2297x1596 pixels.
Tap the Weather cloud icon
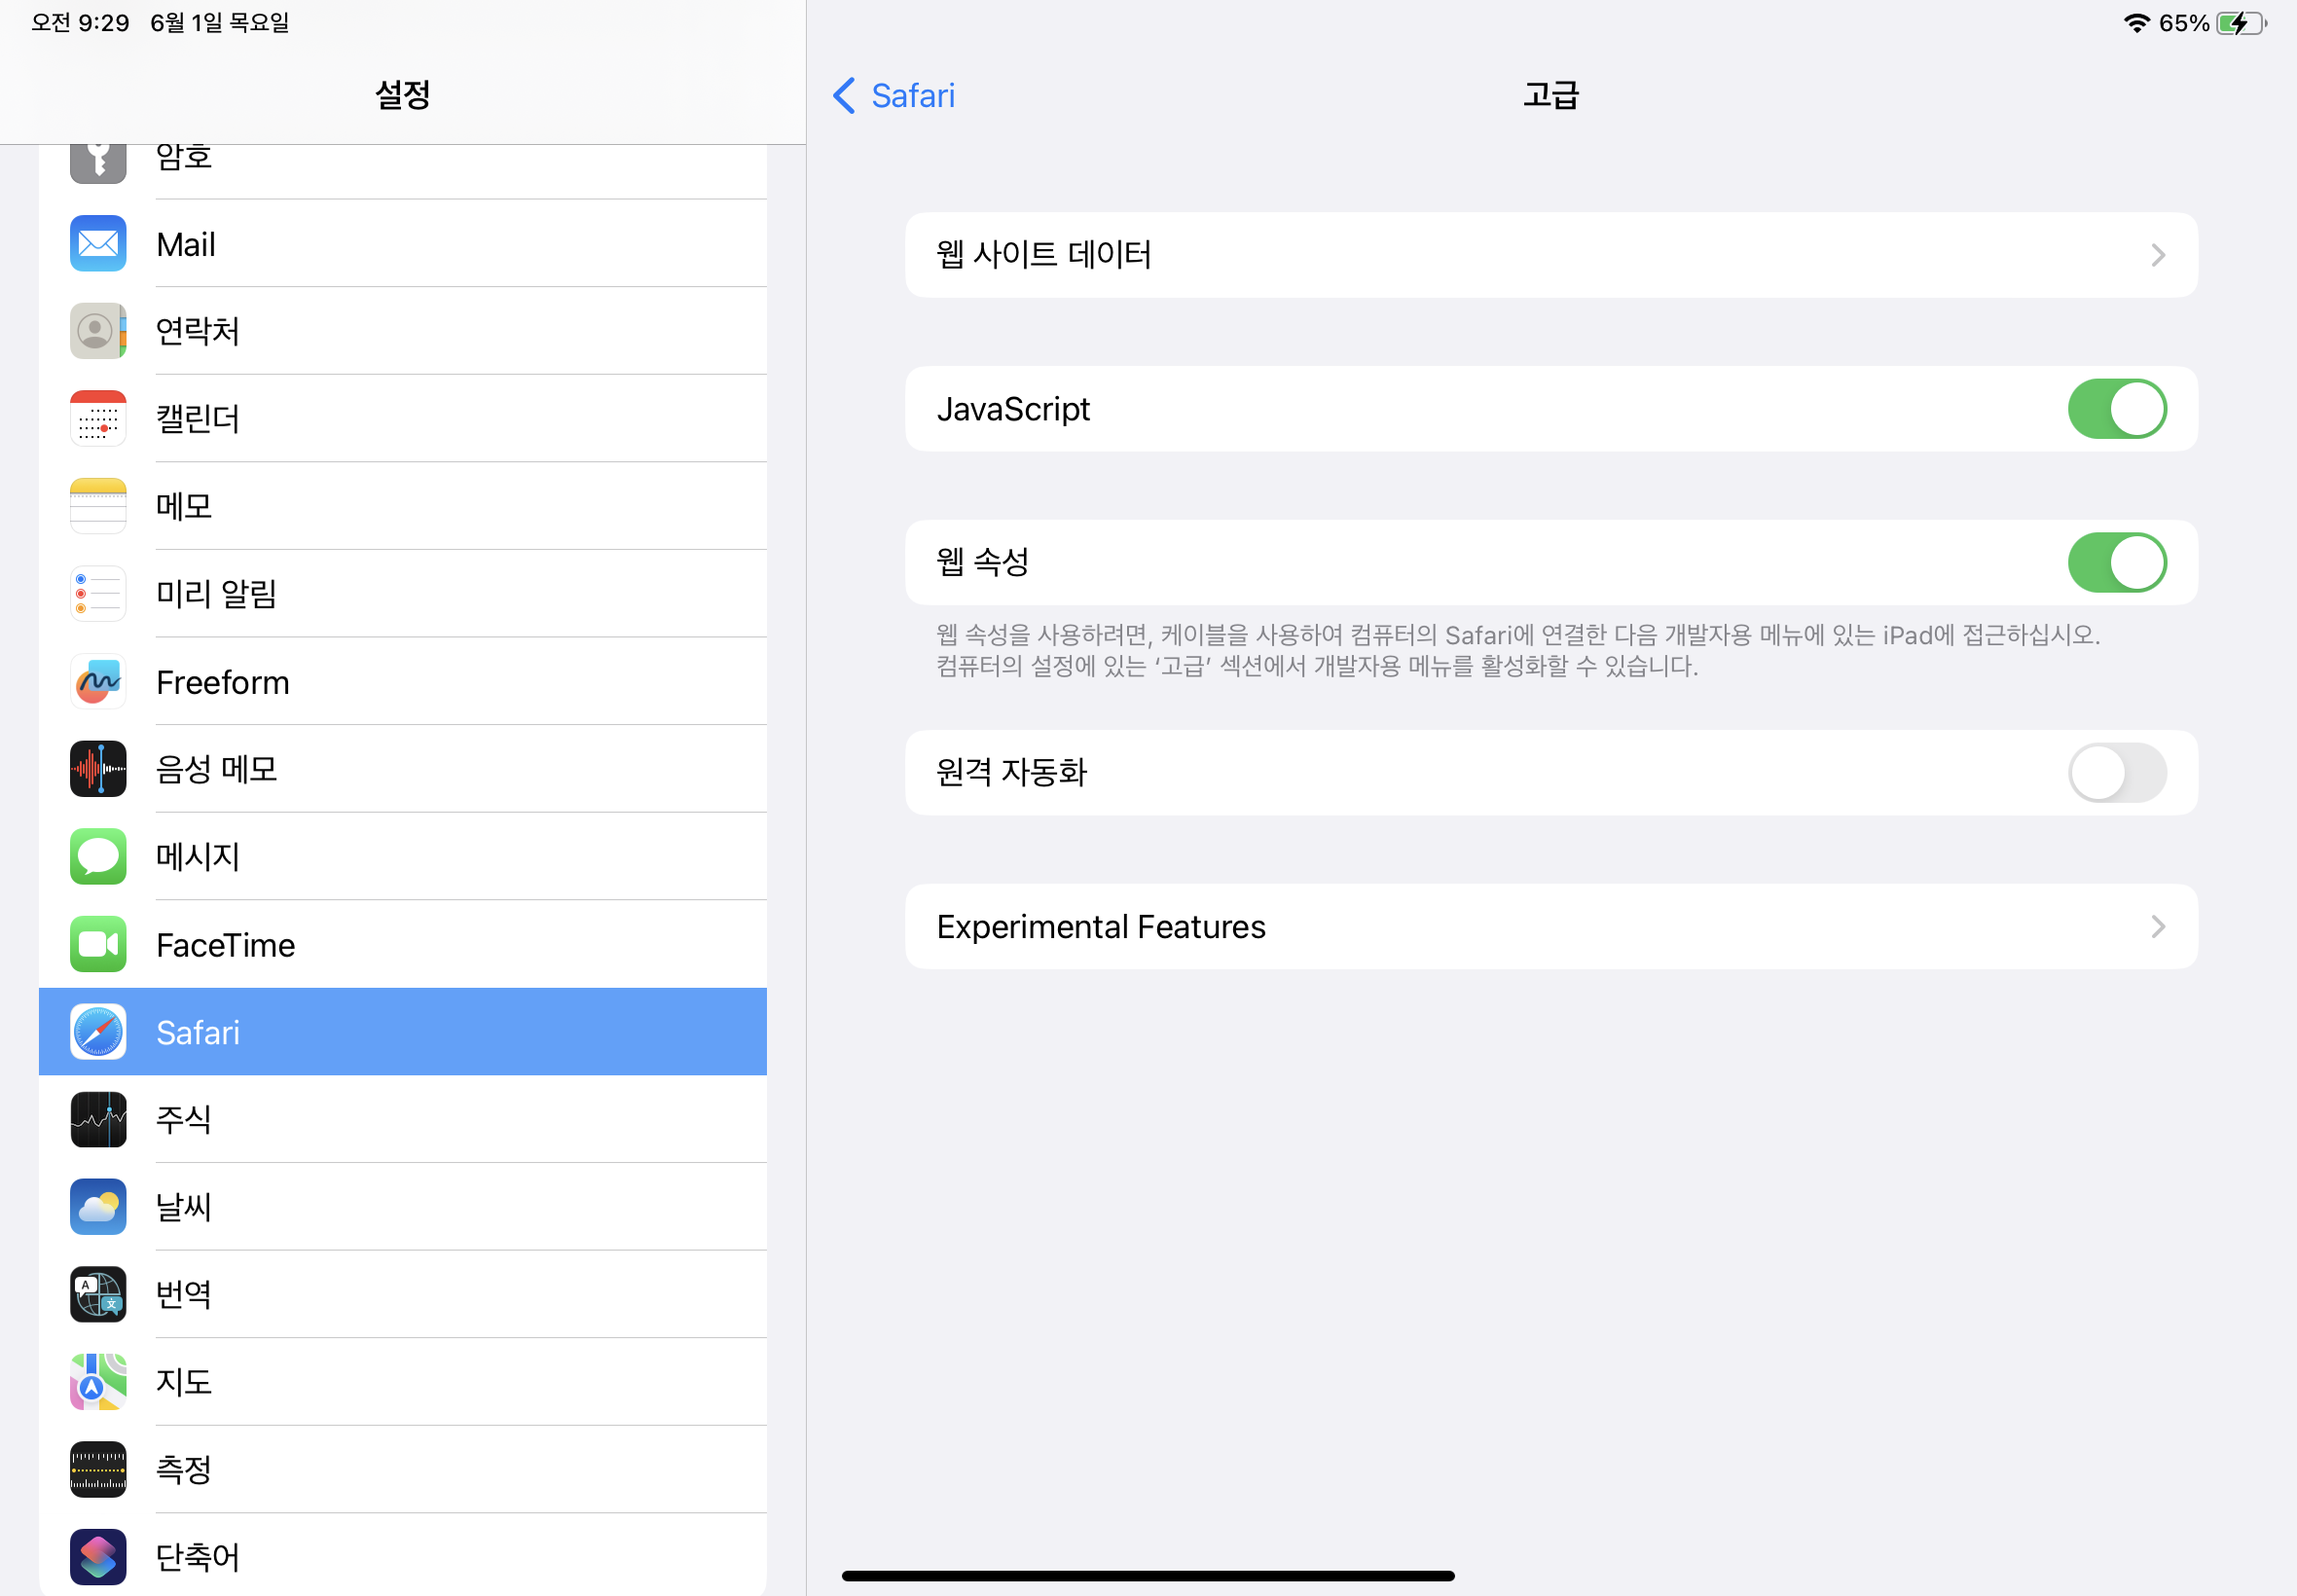[98, 1206]
